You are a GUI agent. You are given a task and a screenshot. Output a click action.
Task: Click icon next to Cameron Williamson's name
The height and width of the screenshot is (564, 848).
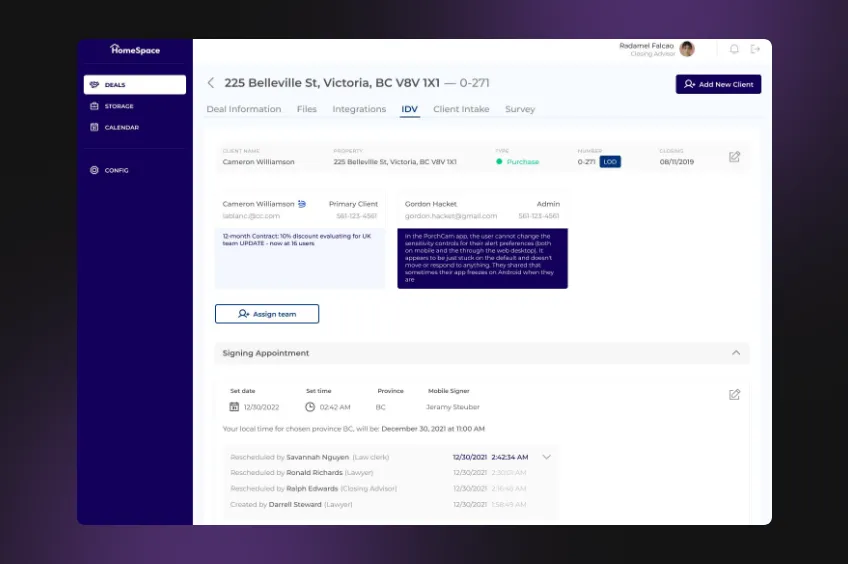(x=302, y=204)
